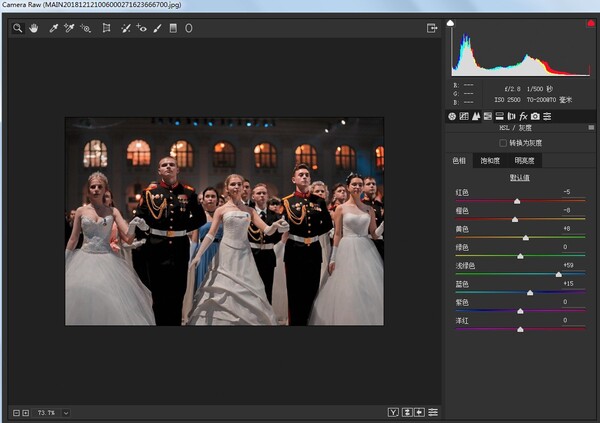600x423 pixels.
Task: Select the Spot Removal tool
Action: (126, 28)
